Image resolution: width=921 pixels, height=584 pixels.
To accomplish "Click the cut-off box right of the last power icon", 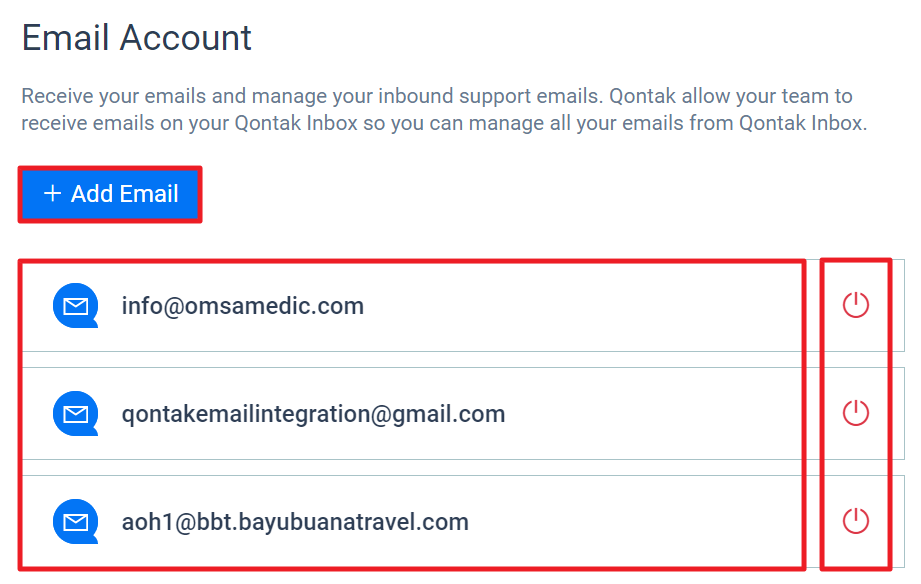I will tap(899, 522).
